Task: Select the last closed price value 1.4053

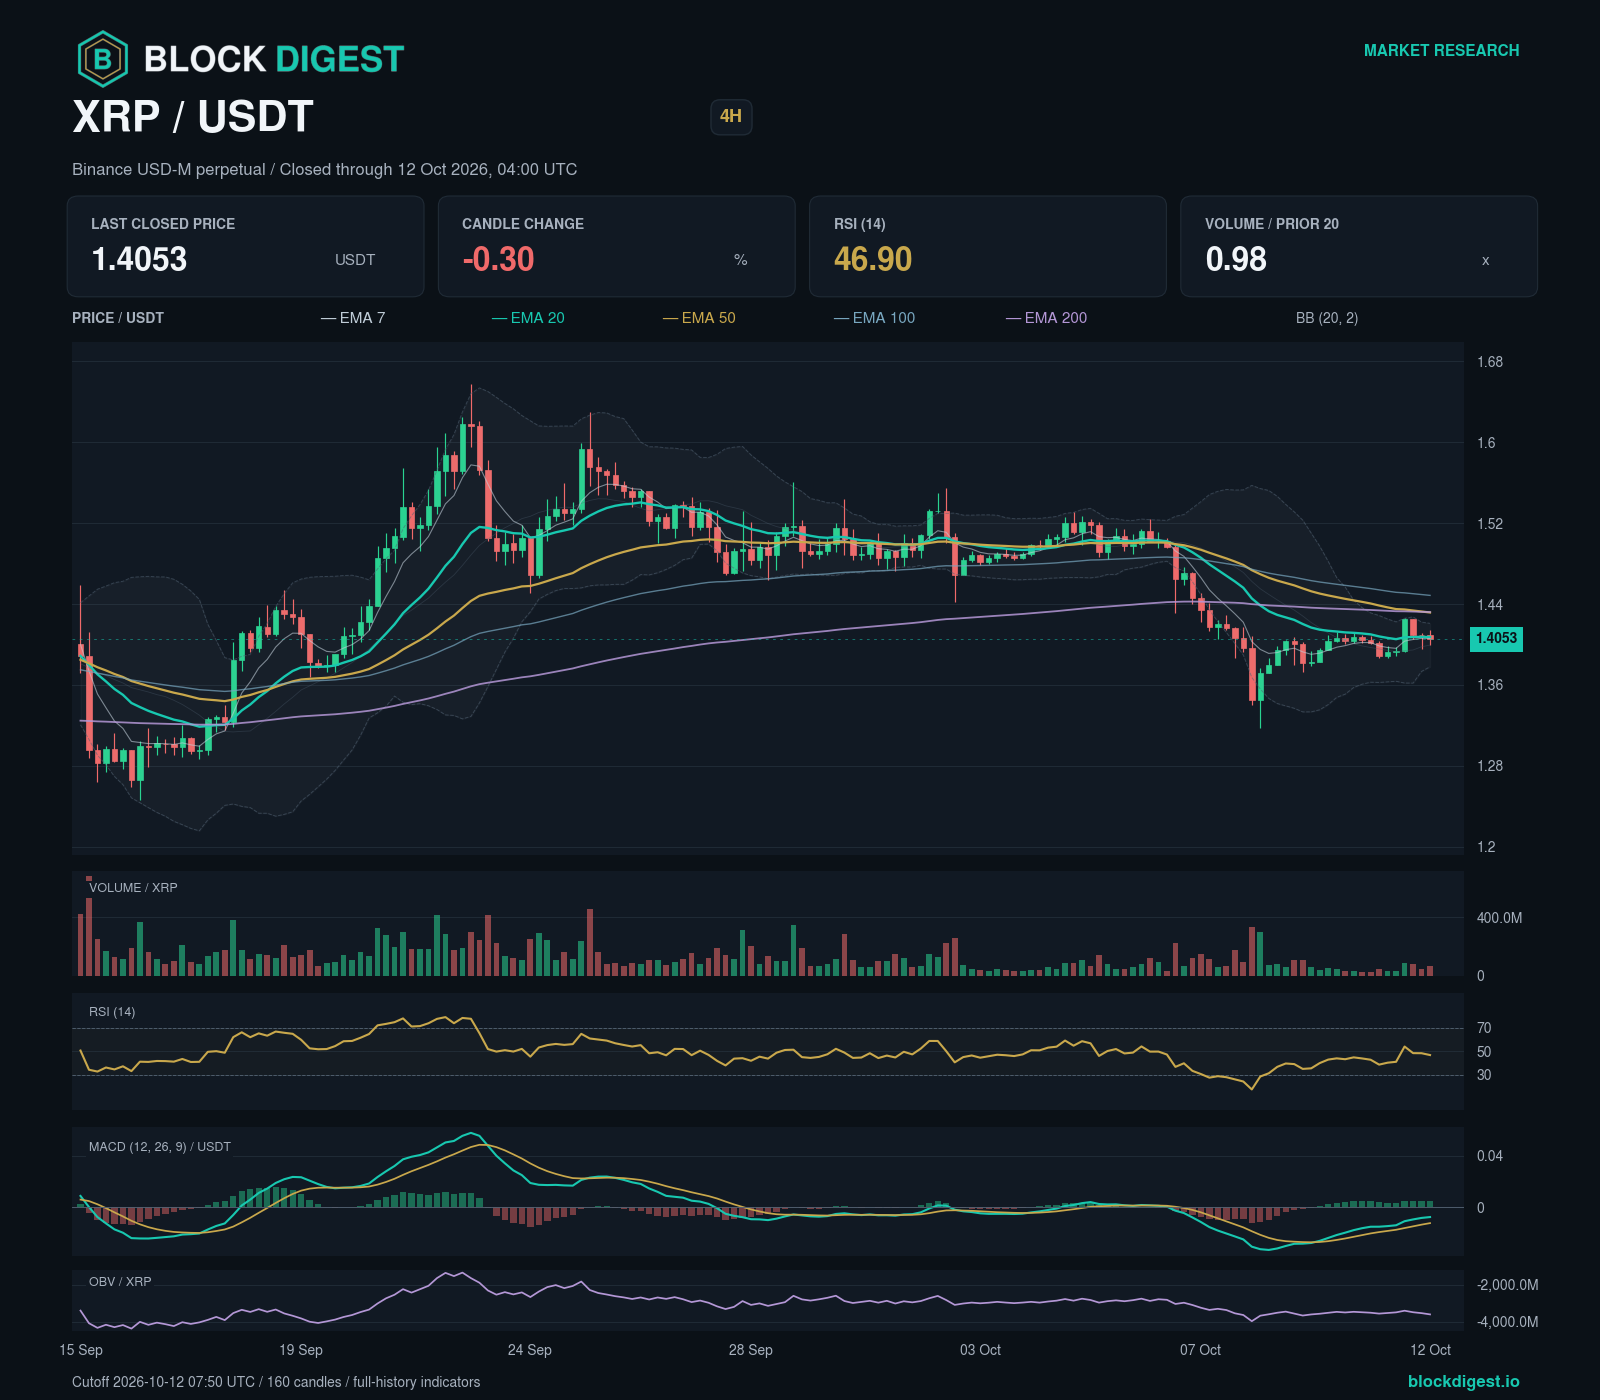Action: (139, 259)
